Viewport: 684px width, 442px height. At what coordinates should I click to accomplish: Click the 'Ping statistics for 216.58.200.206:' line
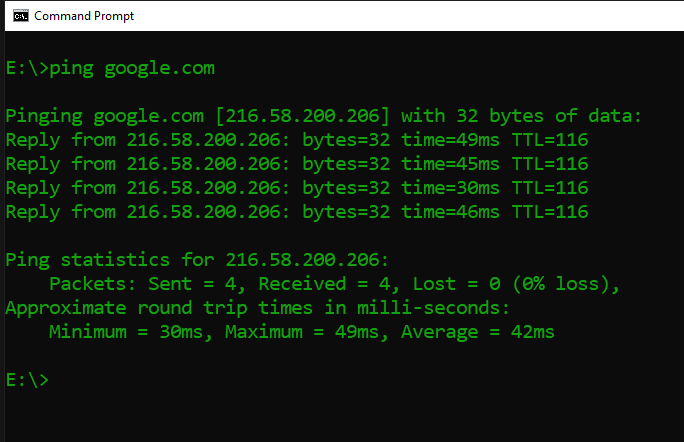click(x=197, y=260)
